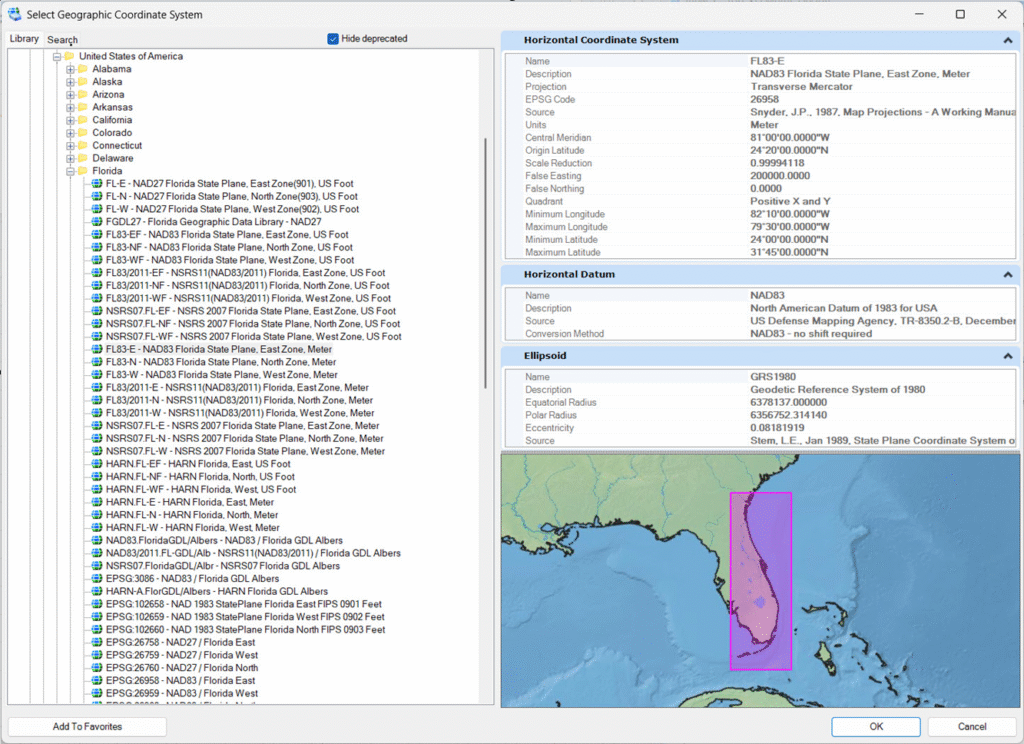The image size is (1024, 744).
Task: Click the False Easting value 200000.0000
Action: coord(780,176)
